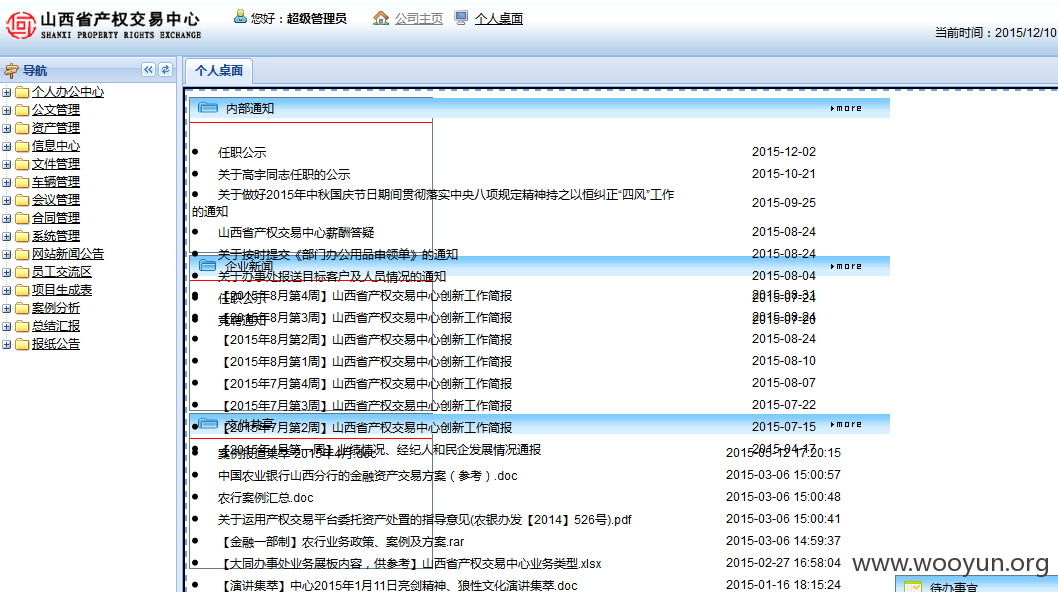The image size is (1058, 592).
Task: Expand the 系统管理 tree node
Action: click(7, 236)
